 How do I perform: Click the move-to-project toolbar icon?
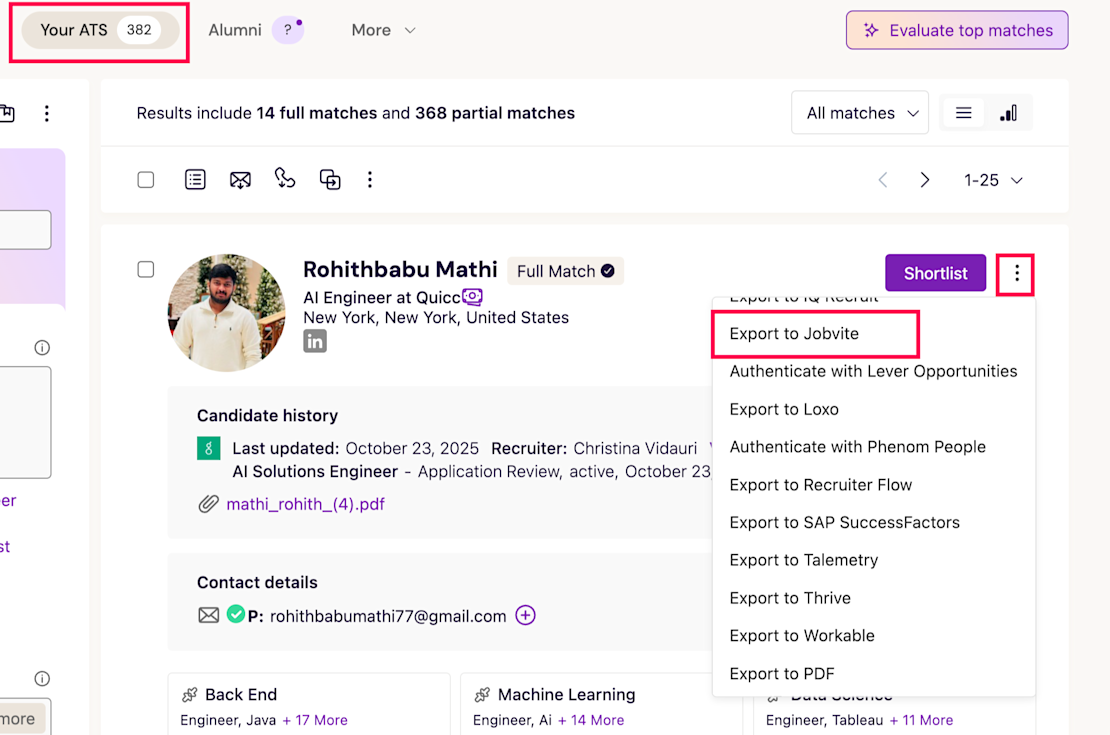click(330, 180)
